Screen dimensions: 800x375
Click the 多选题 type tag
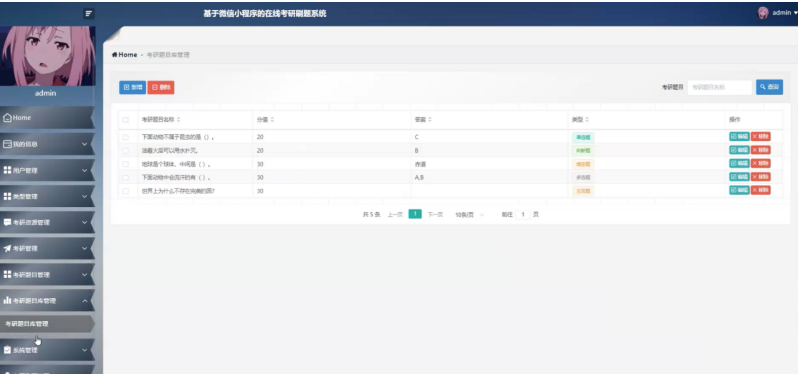pos(583,178)
